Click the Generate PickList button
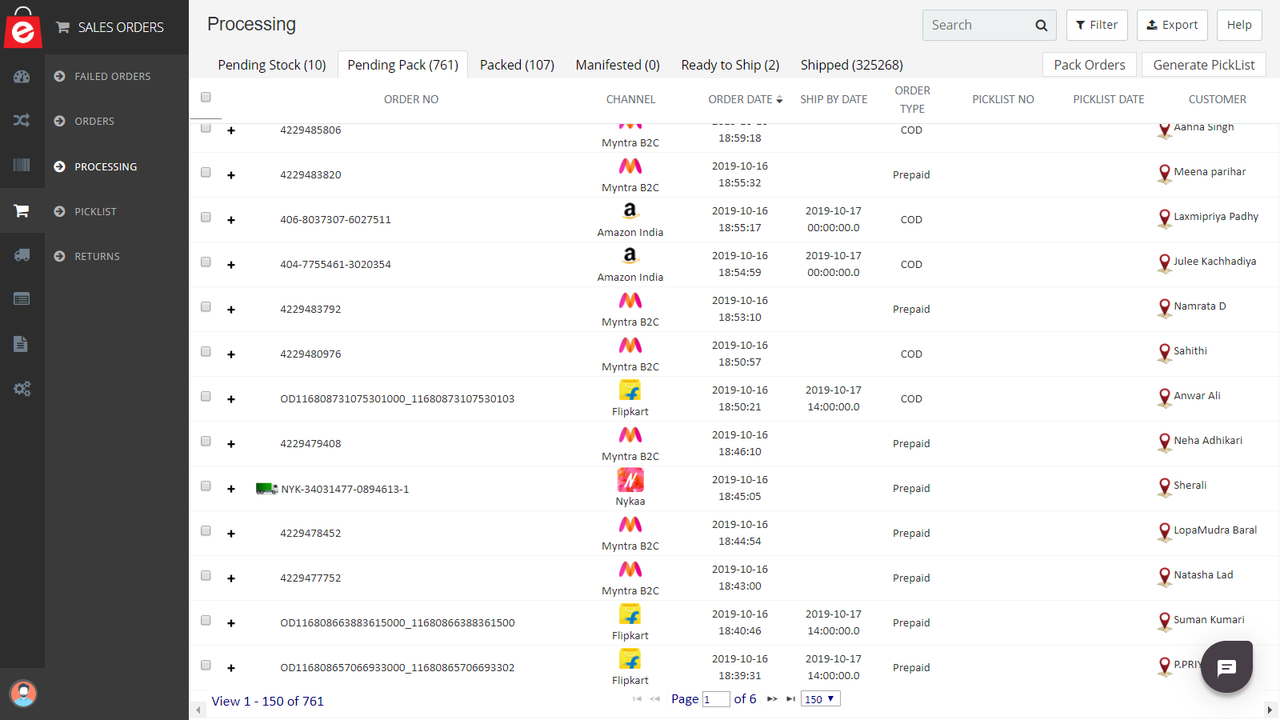The image size is (1280, 720). click(x=1203, y=64)
